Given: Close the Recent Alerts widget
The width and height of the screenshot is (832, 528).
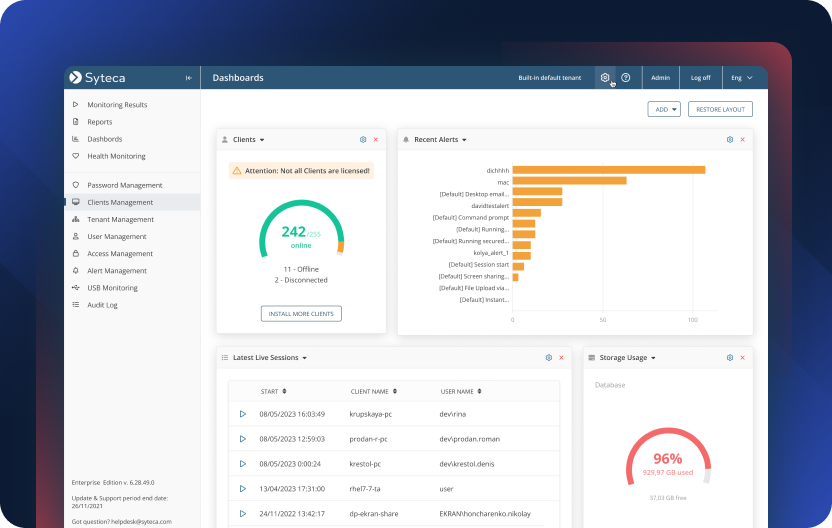Looking at the screenshot, I should tap(742, 140).
